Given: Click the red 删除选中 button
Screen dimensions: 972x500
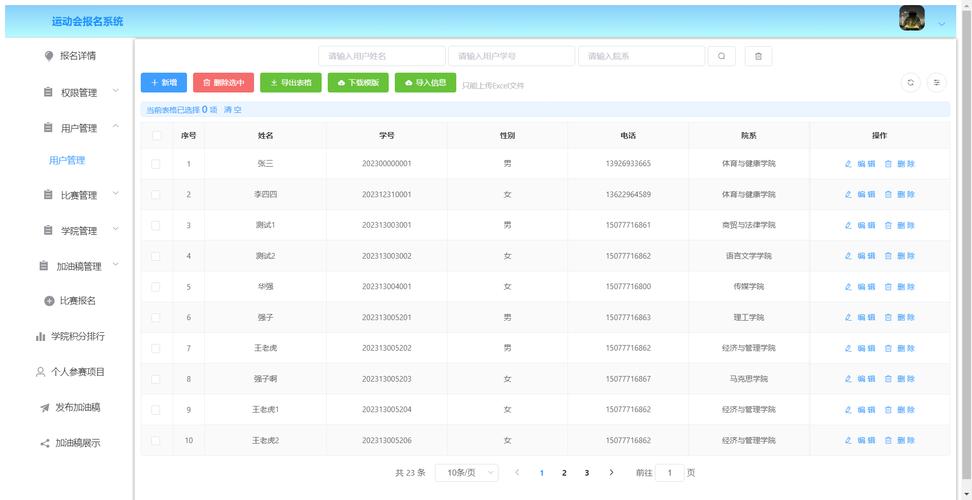Looking at the screenshot, I should [x=223, y=82].
